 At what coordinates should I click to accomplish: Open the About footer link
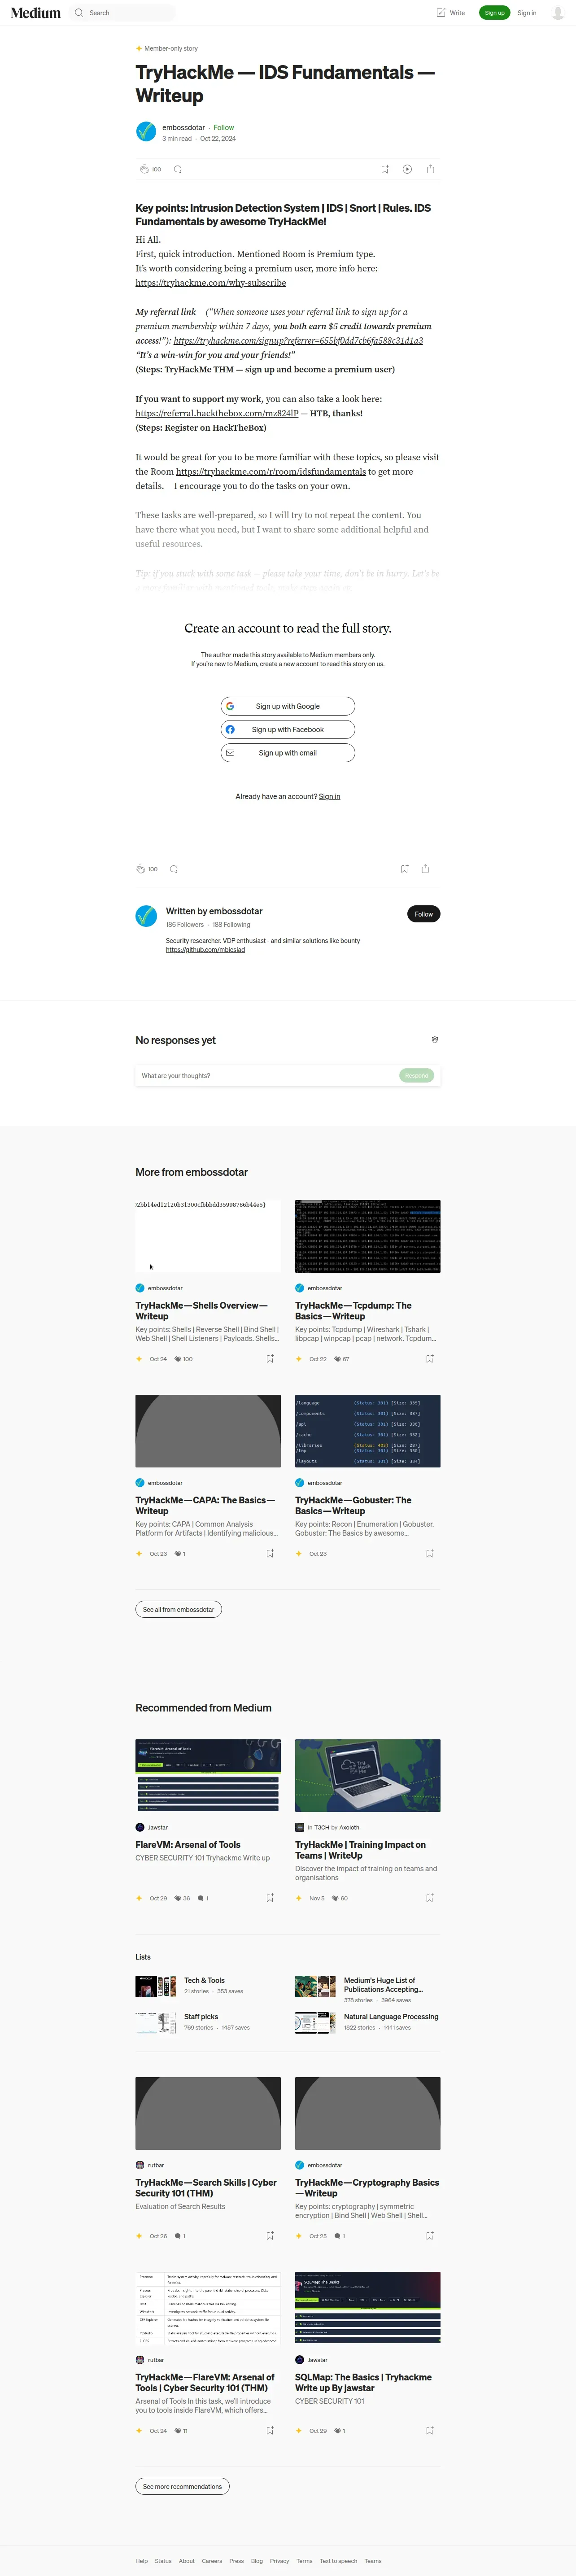187,2562
